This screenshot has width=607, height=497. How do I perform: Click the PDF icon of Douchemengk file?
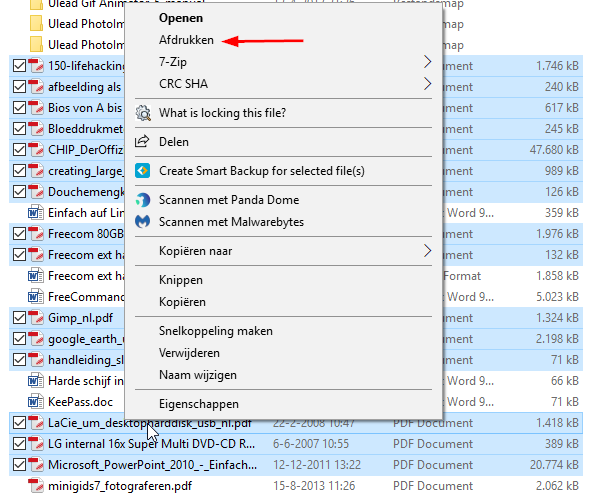coord(36,192)
